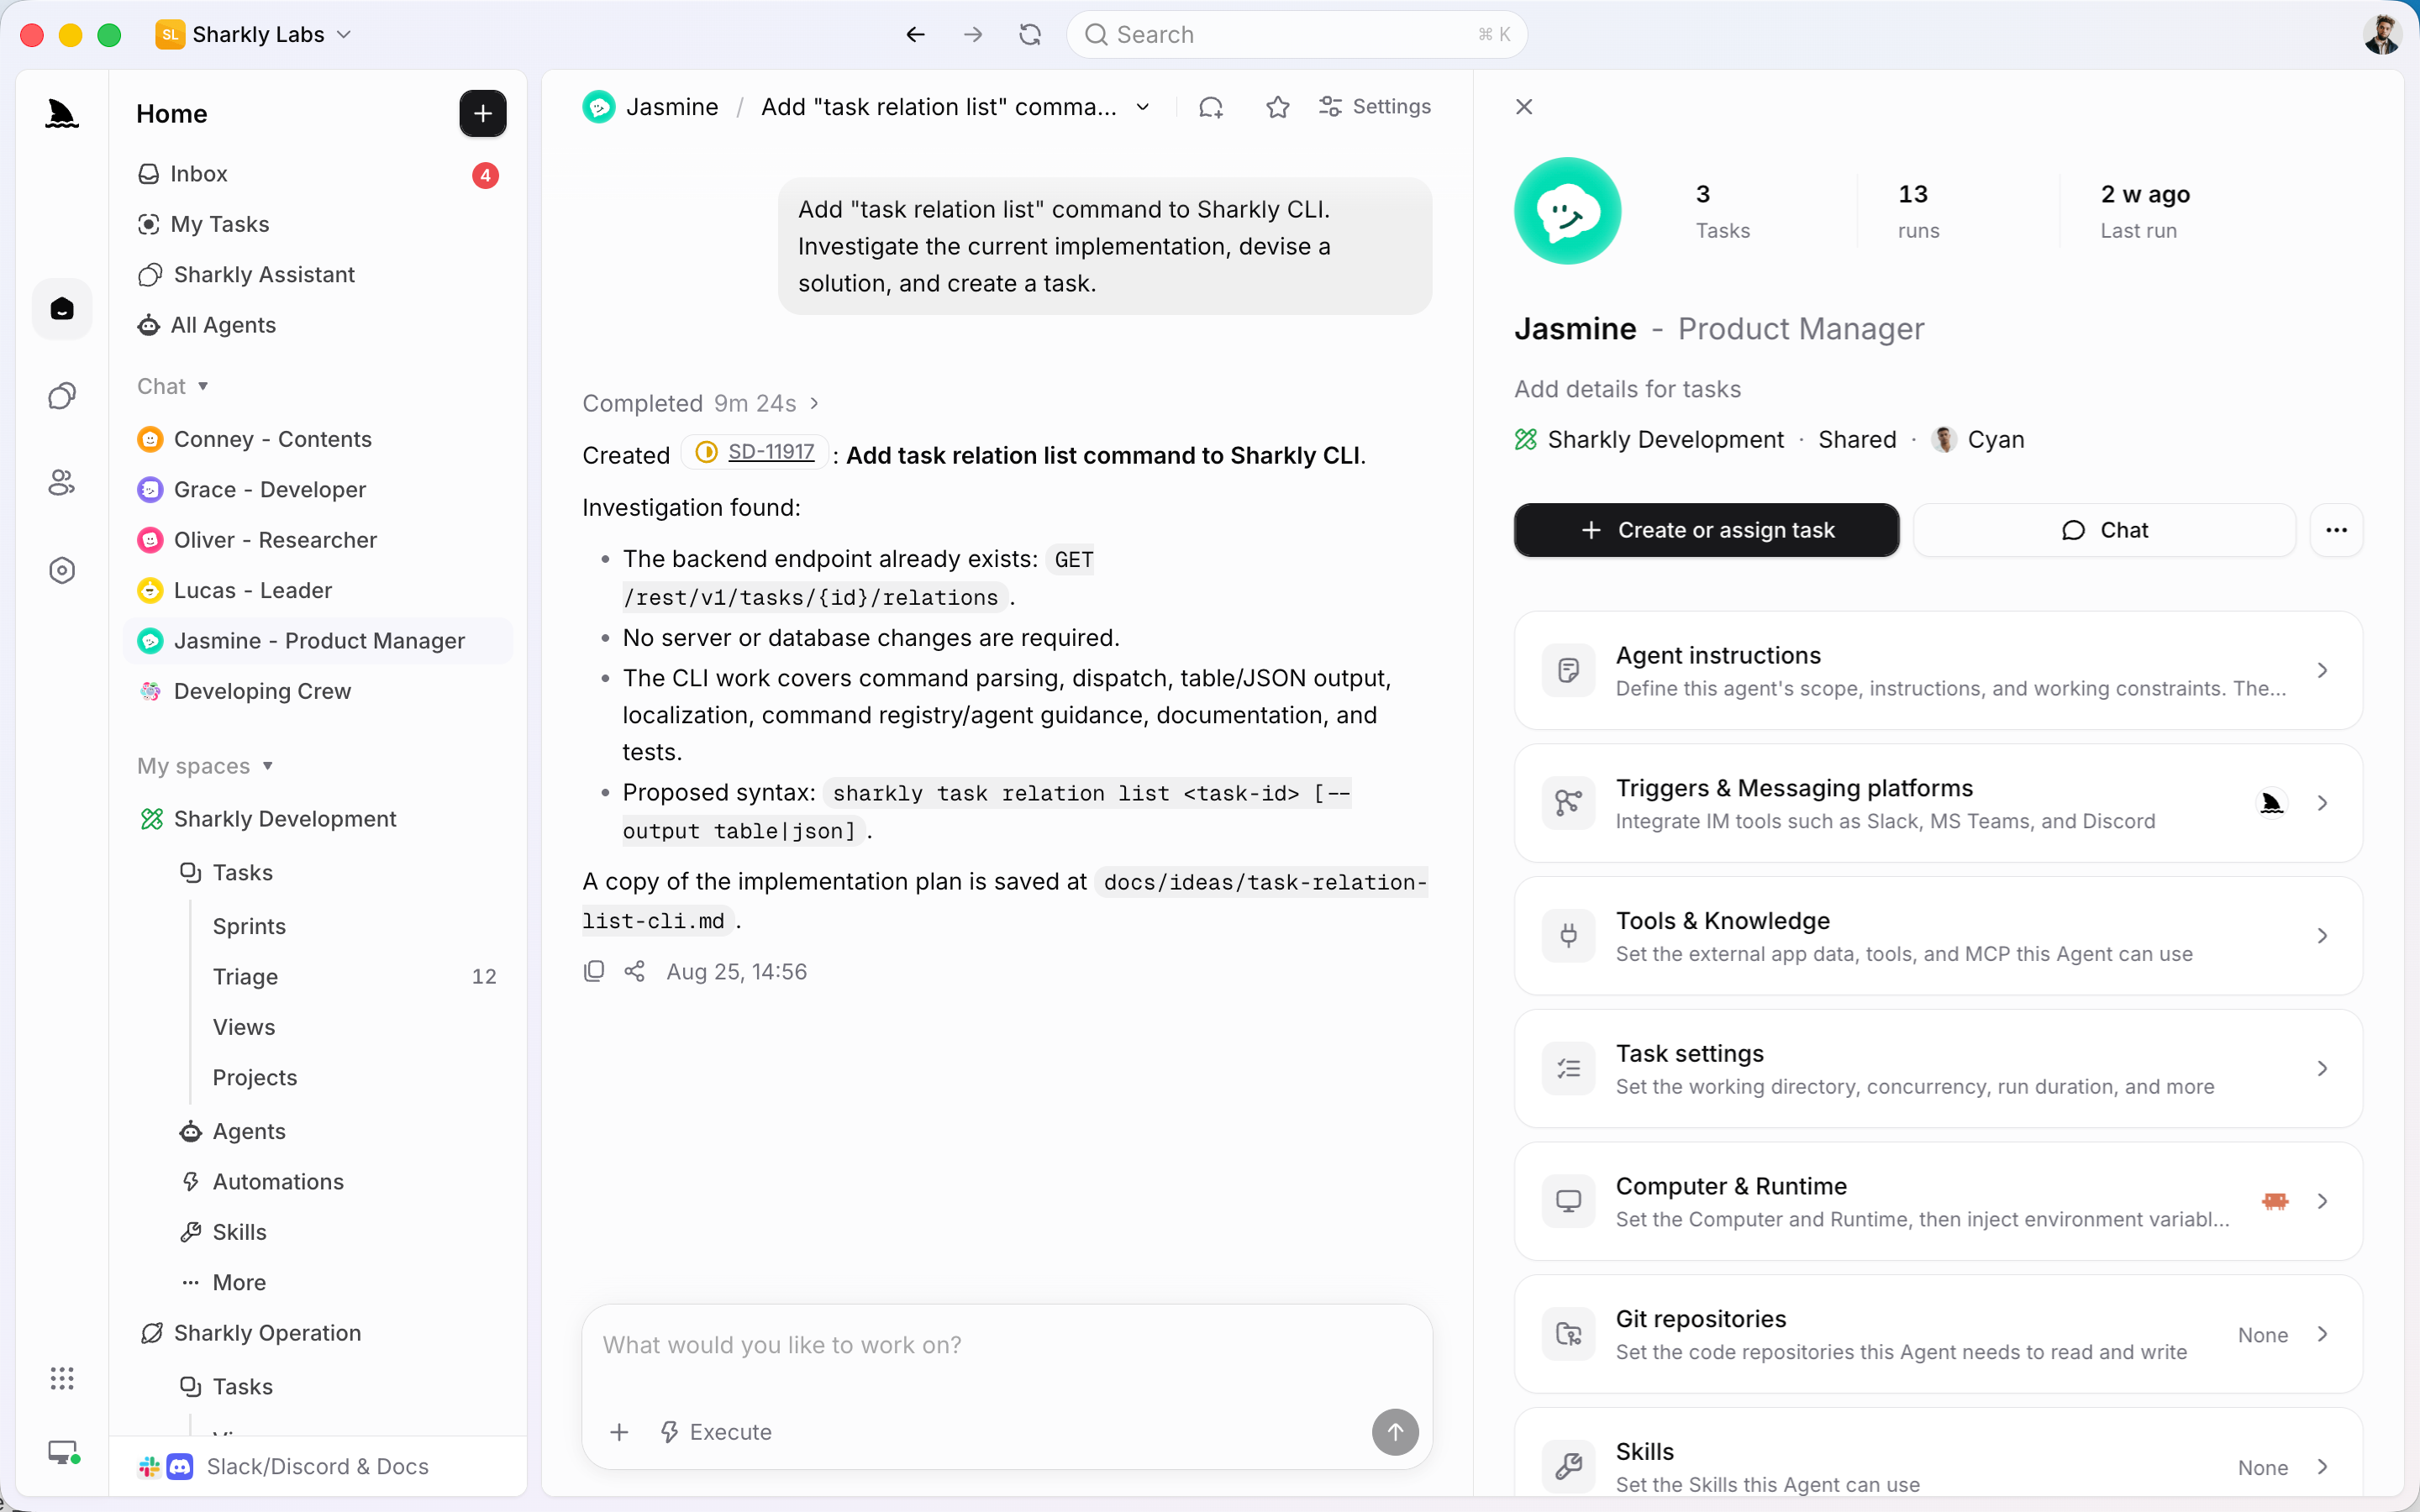Collapse the My spaces section
This screenshot has width=2420, height=1512.
pyautogui.click(x=205, y=766)
